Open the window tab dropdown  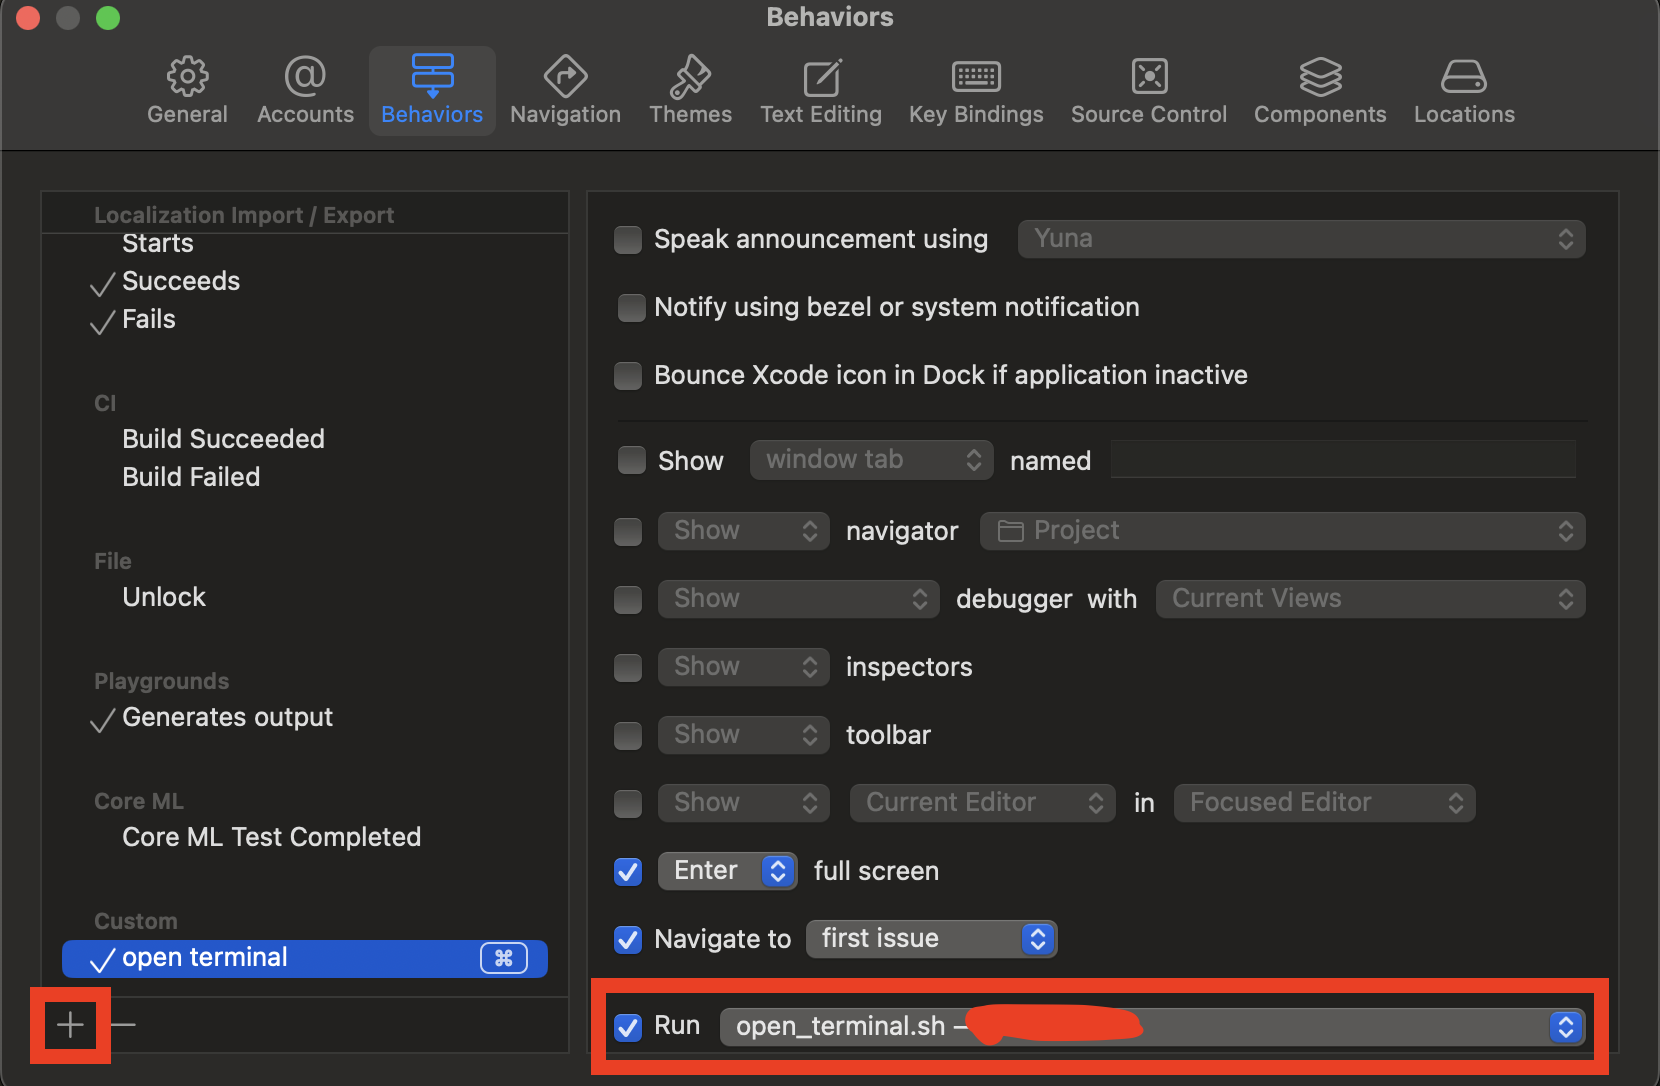pos(871,460)
